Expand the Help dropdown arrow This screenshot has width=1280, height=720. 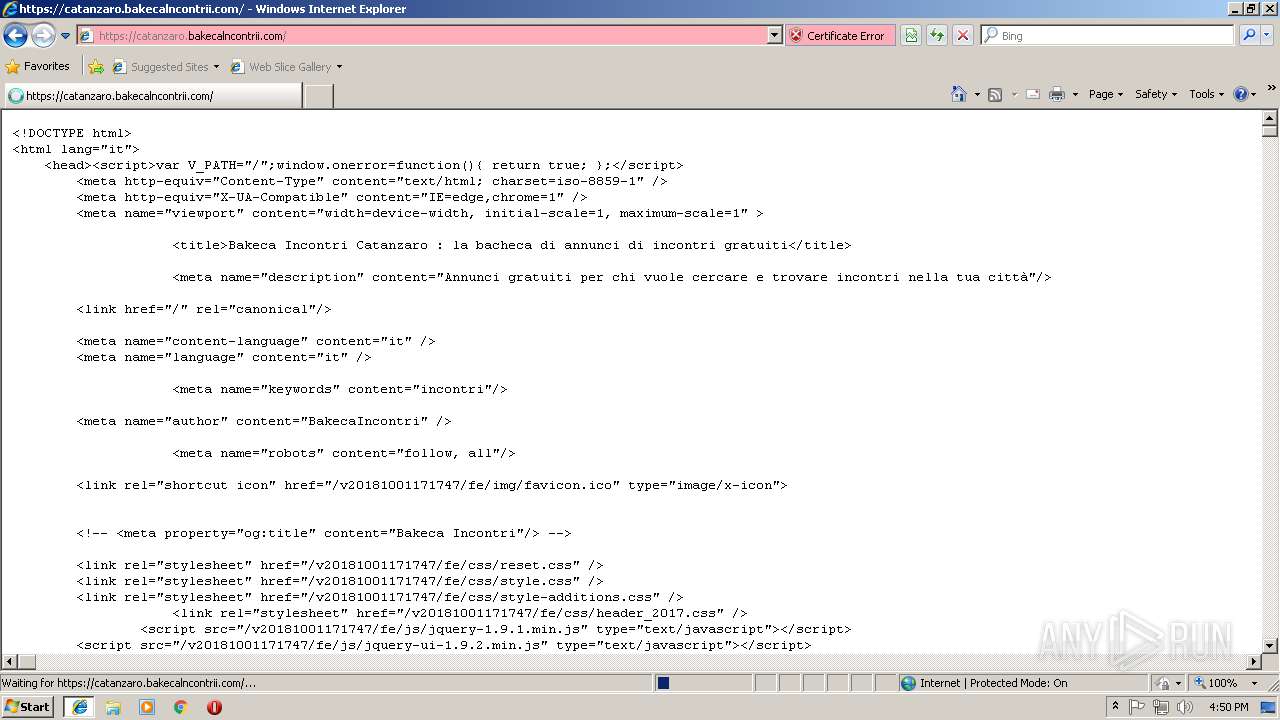1254,94
